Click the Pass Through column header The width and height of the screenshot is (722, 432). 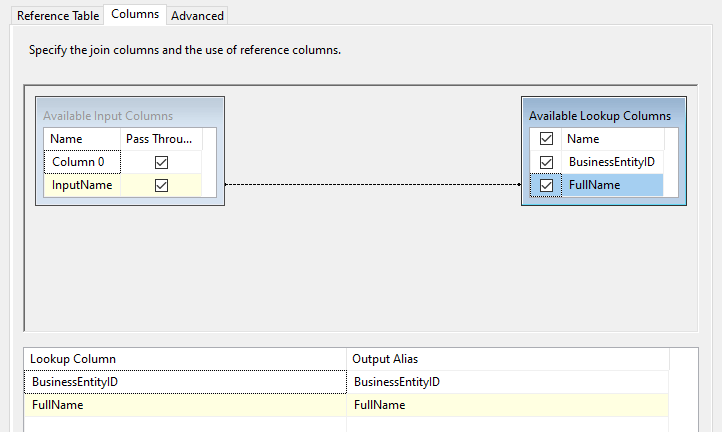[x=162, y=139]
